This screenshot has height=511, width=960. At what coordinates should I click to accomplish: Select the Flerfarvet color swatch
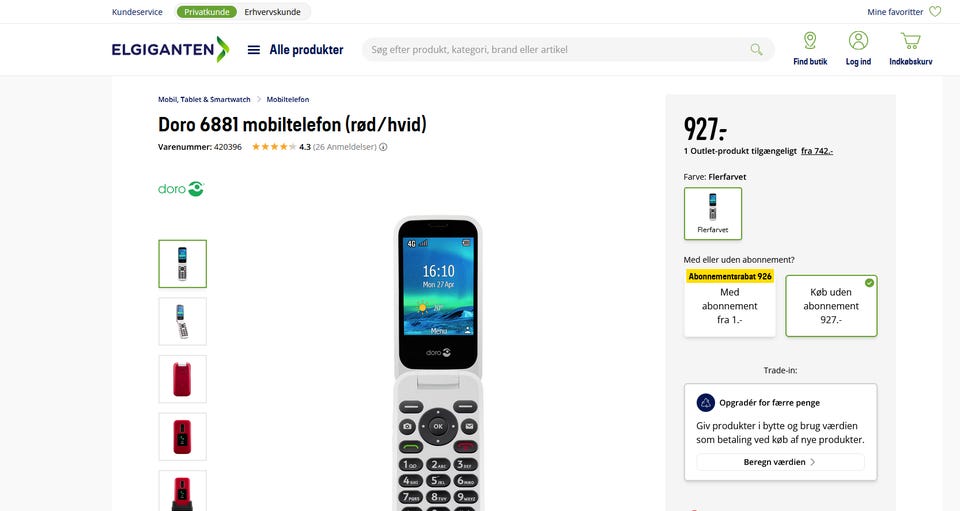point(713,213)
